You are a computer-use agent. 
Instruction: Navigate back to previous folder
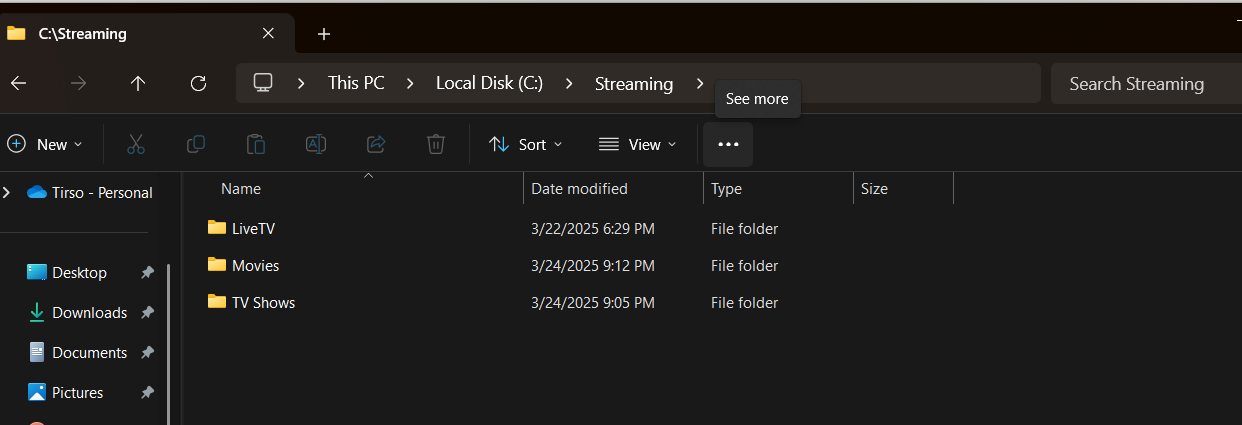coord(18,84)
